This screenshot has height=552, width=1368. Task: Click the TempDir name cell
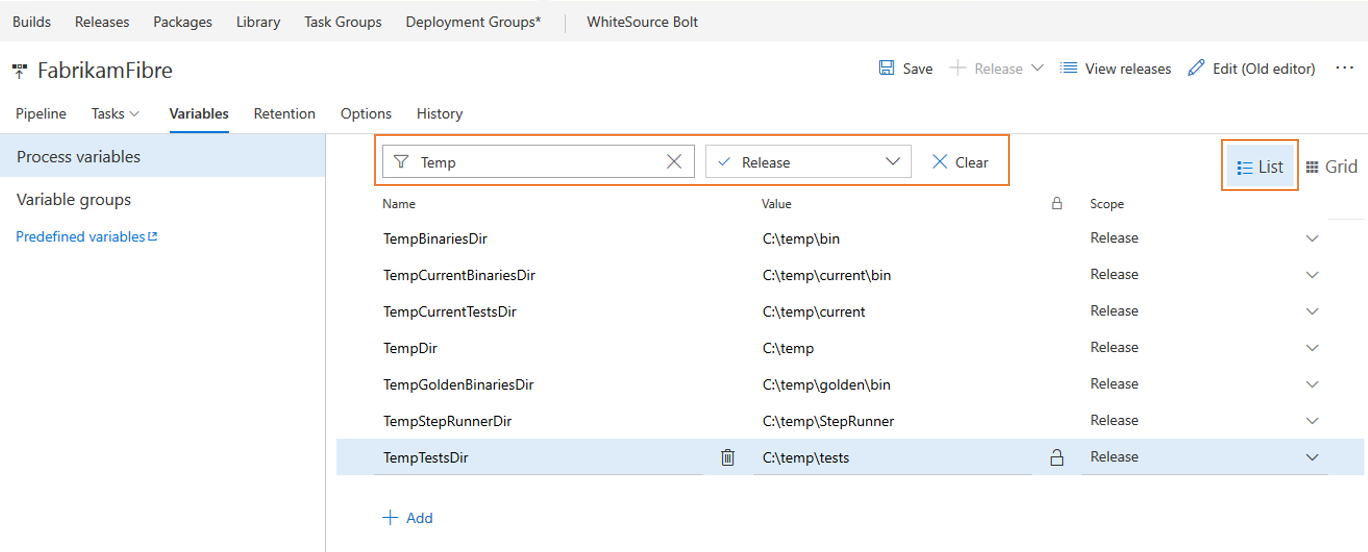click(410, 348)
